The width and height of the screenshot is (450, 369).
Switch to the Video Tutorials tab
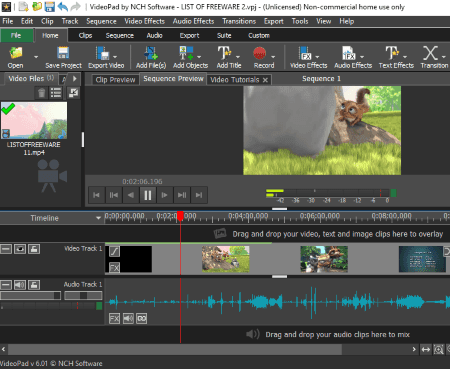coord(235,80)
